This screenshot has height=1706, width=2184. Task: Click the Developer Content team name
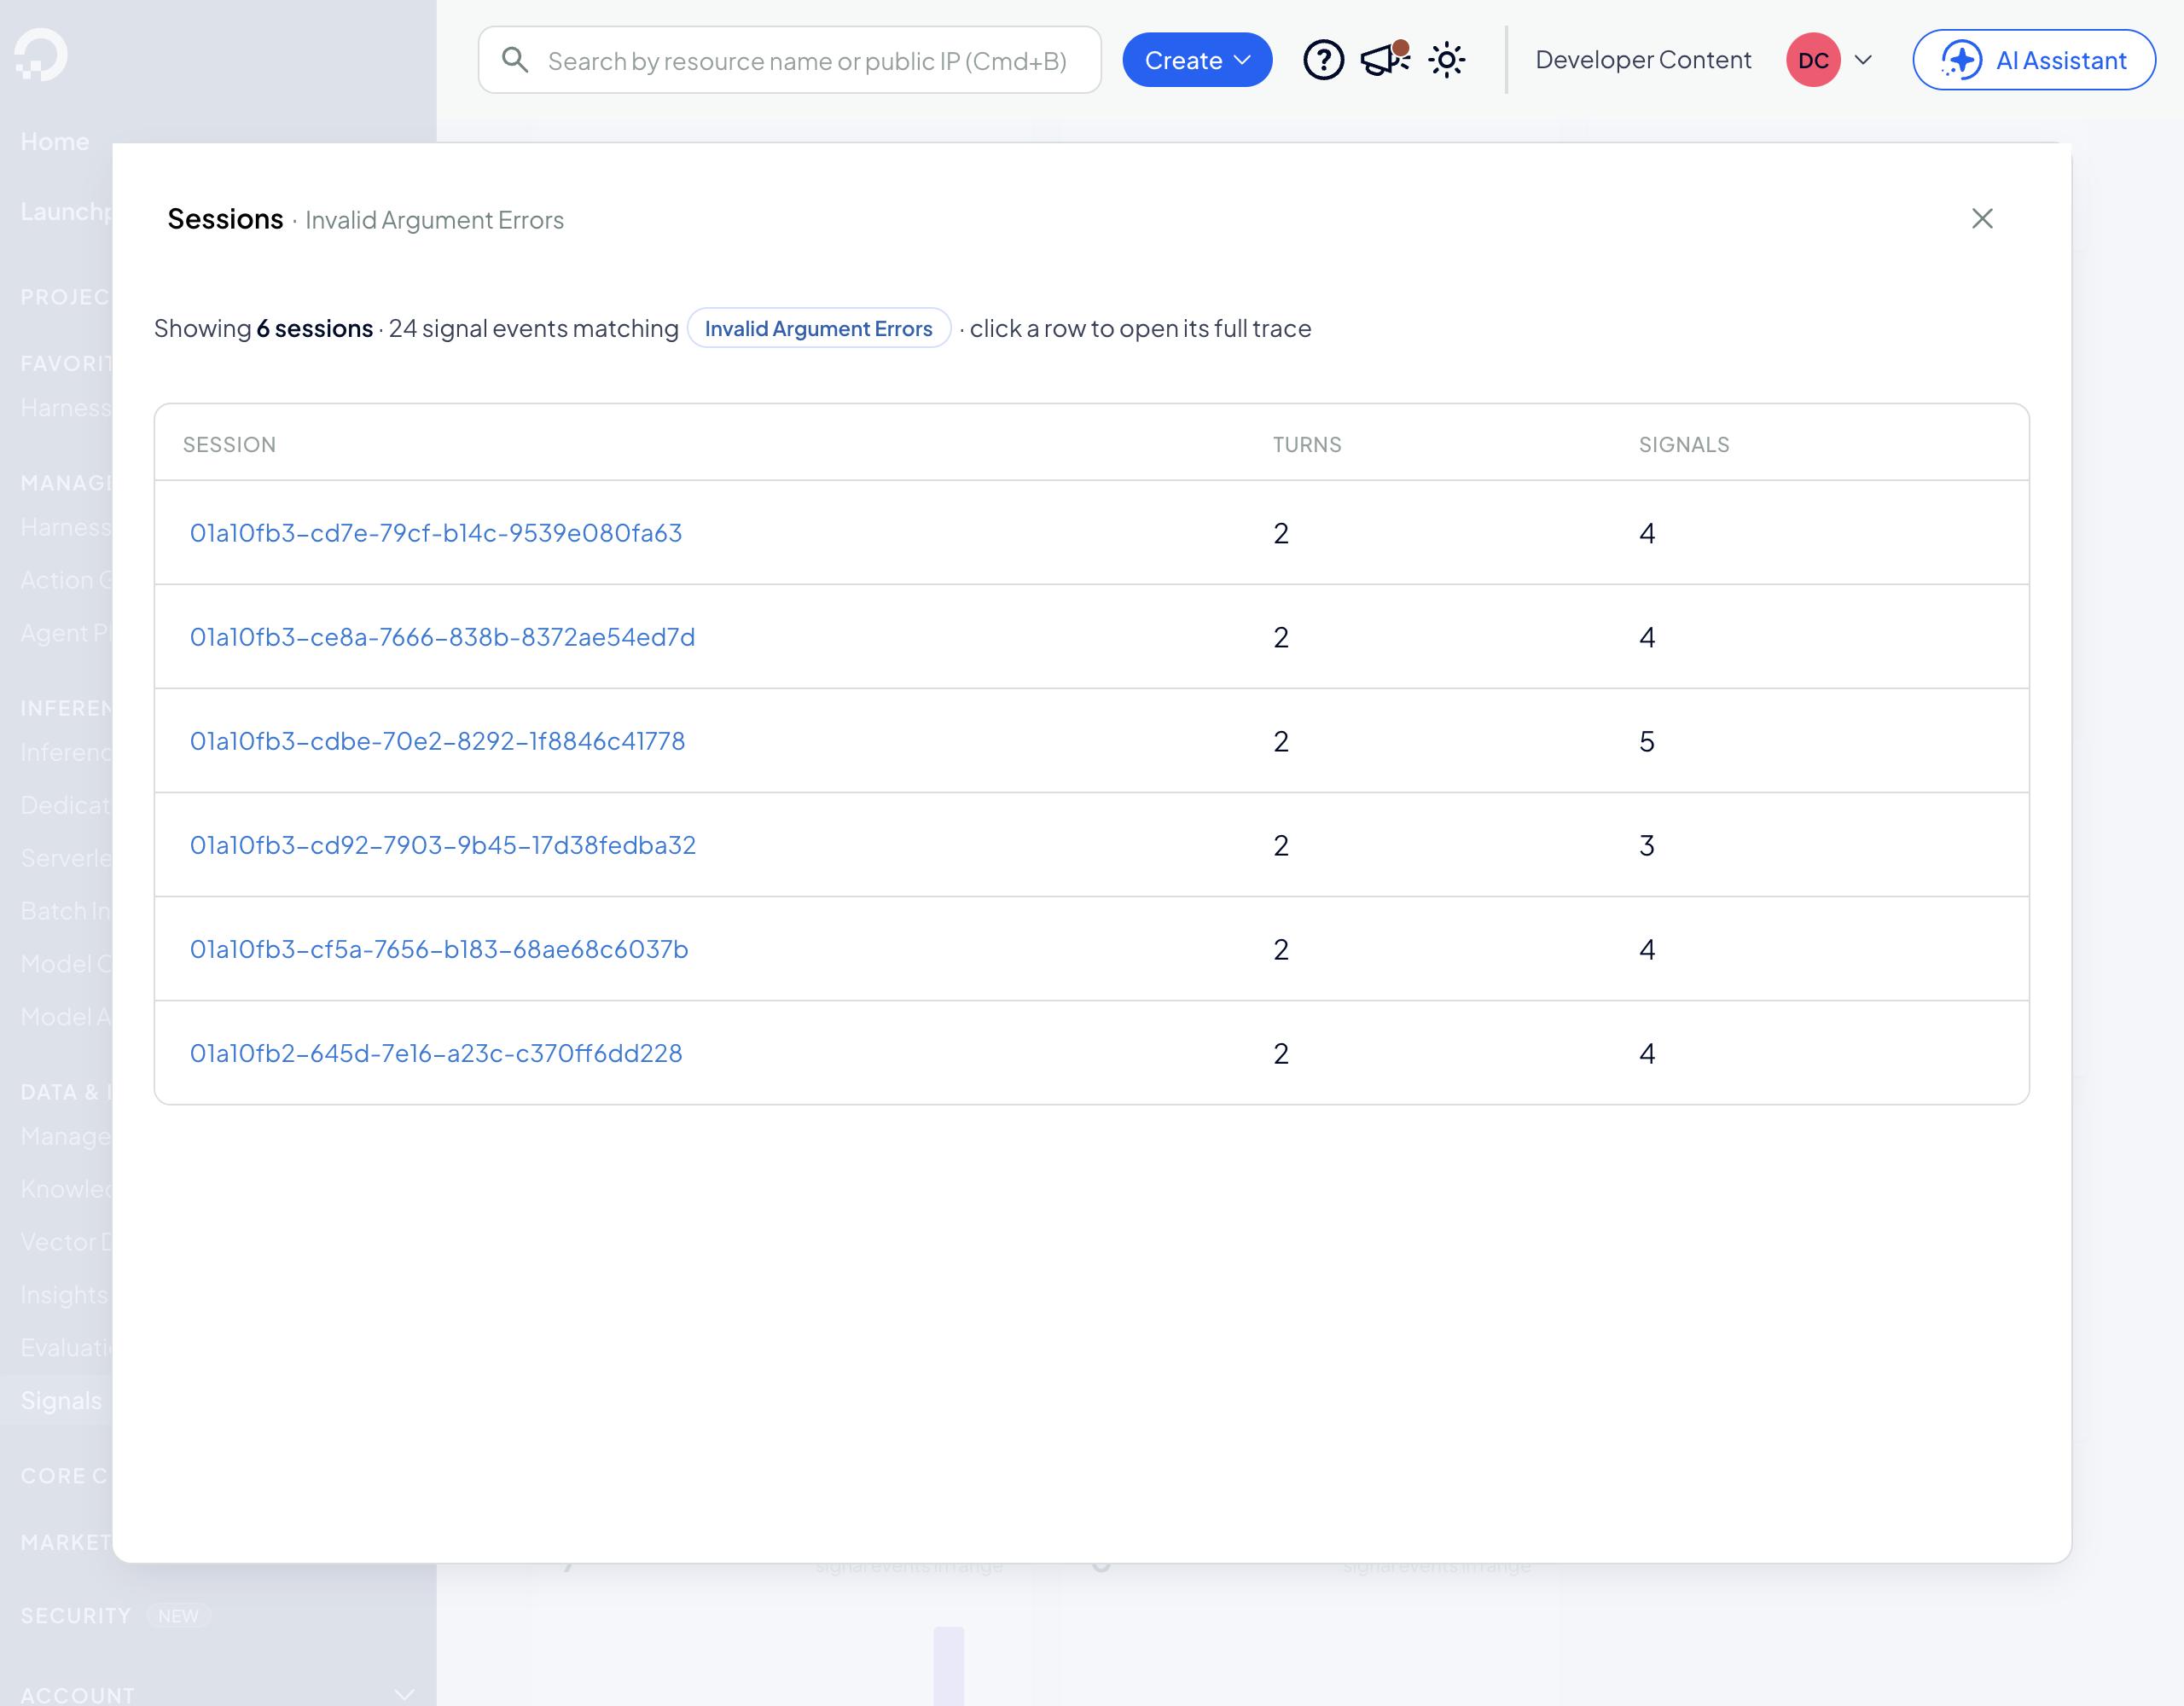click(x=1643, y=60)
